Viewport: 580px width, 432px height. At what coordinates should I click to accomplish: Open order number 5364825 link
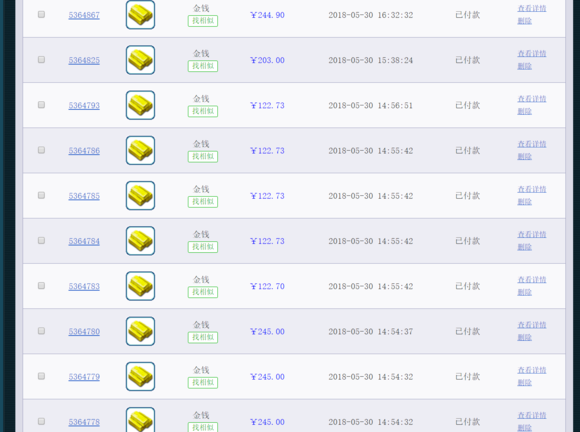[x=84, y=60]
